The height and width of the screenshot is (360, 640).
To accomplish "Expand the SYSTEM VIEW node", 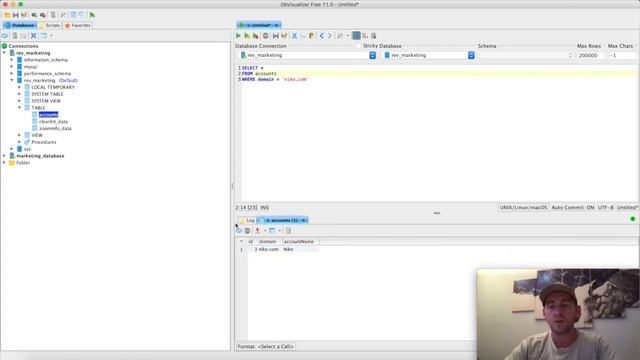I will [19, 101].
